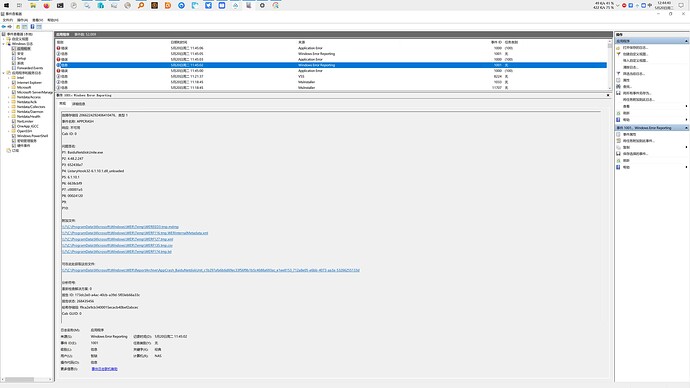Click the Firefox icon in the taskbar
This screenshot has height=388, width=690.
[x=47, y=5]
